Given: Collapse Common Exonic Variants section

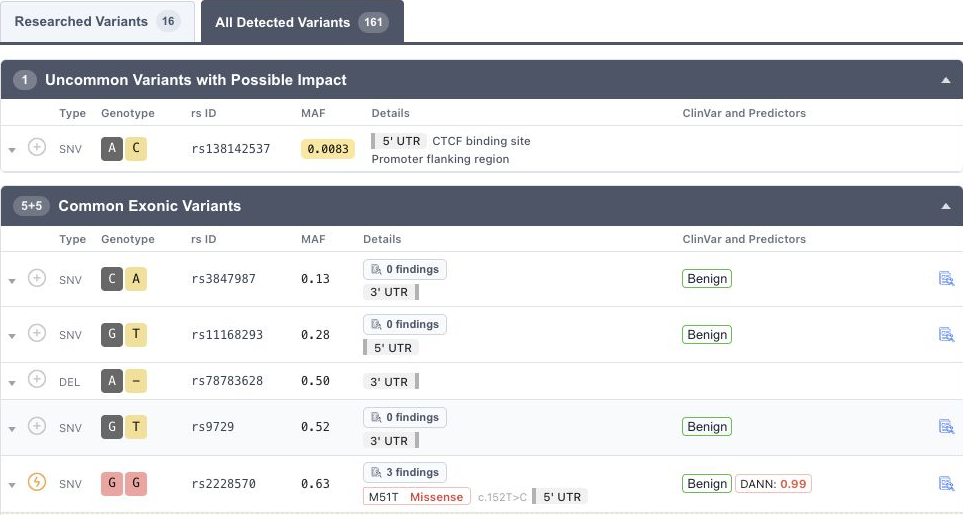Looking at the screenshot, I should point(946,206).
